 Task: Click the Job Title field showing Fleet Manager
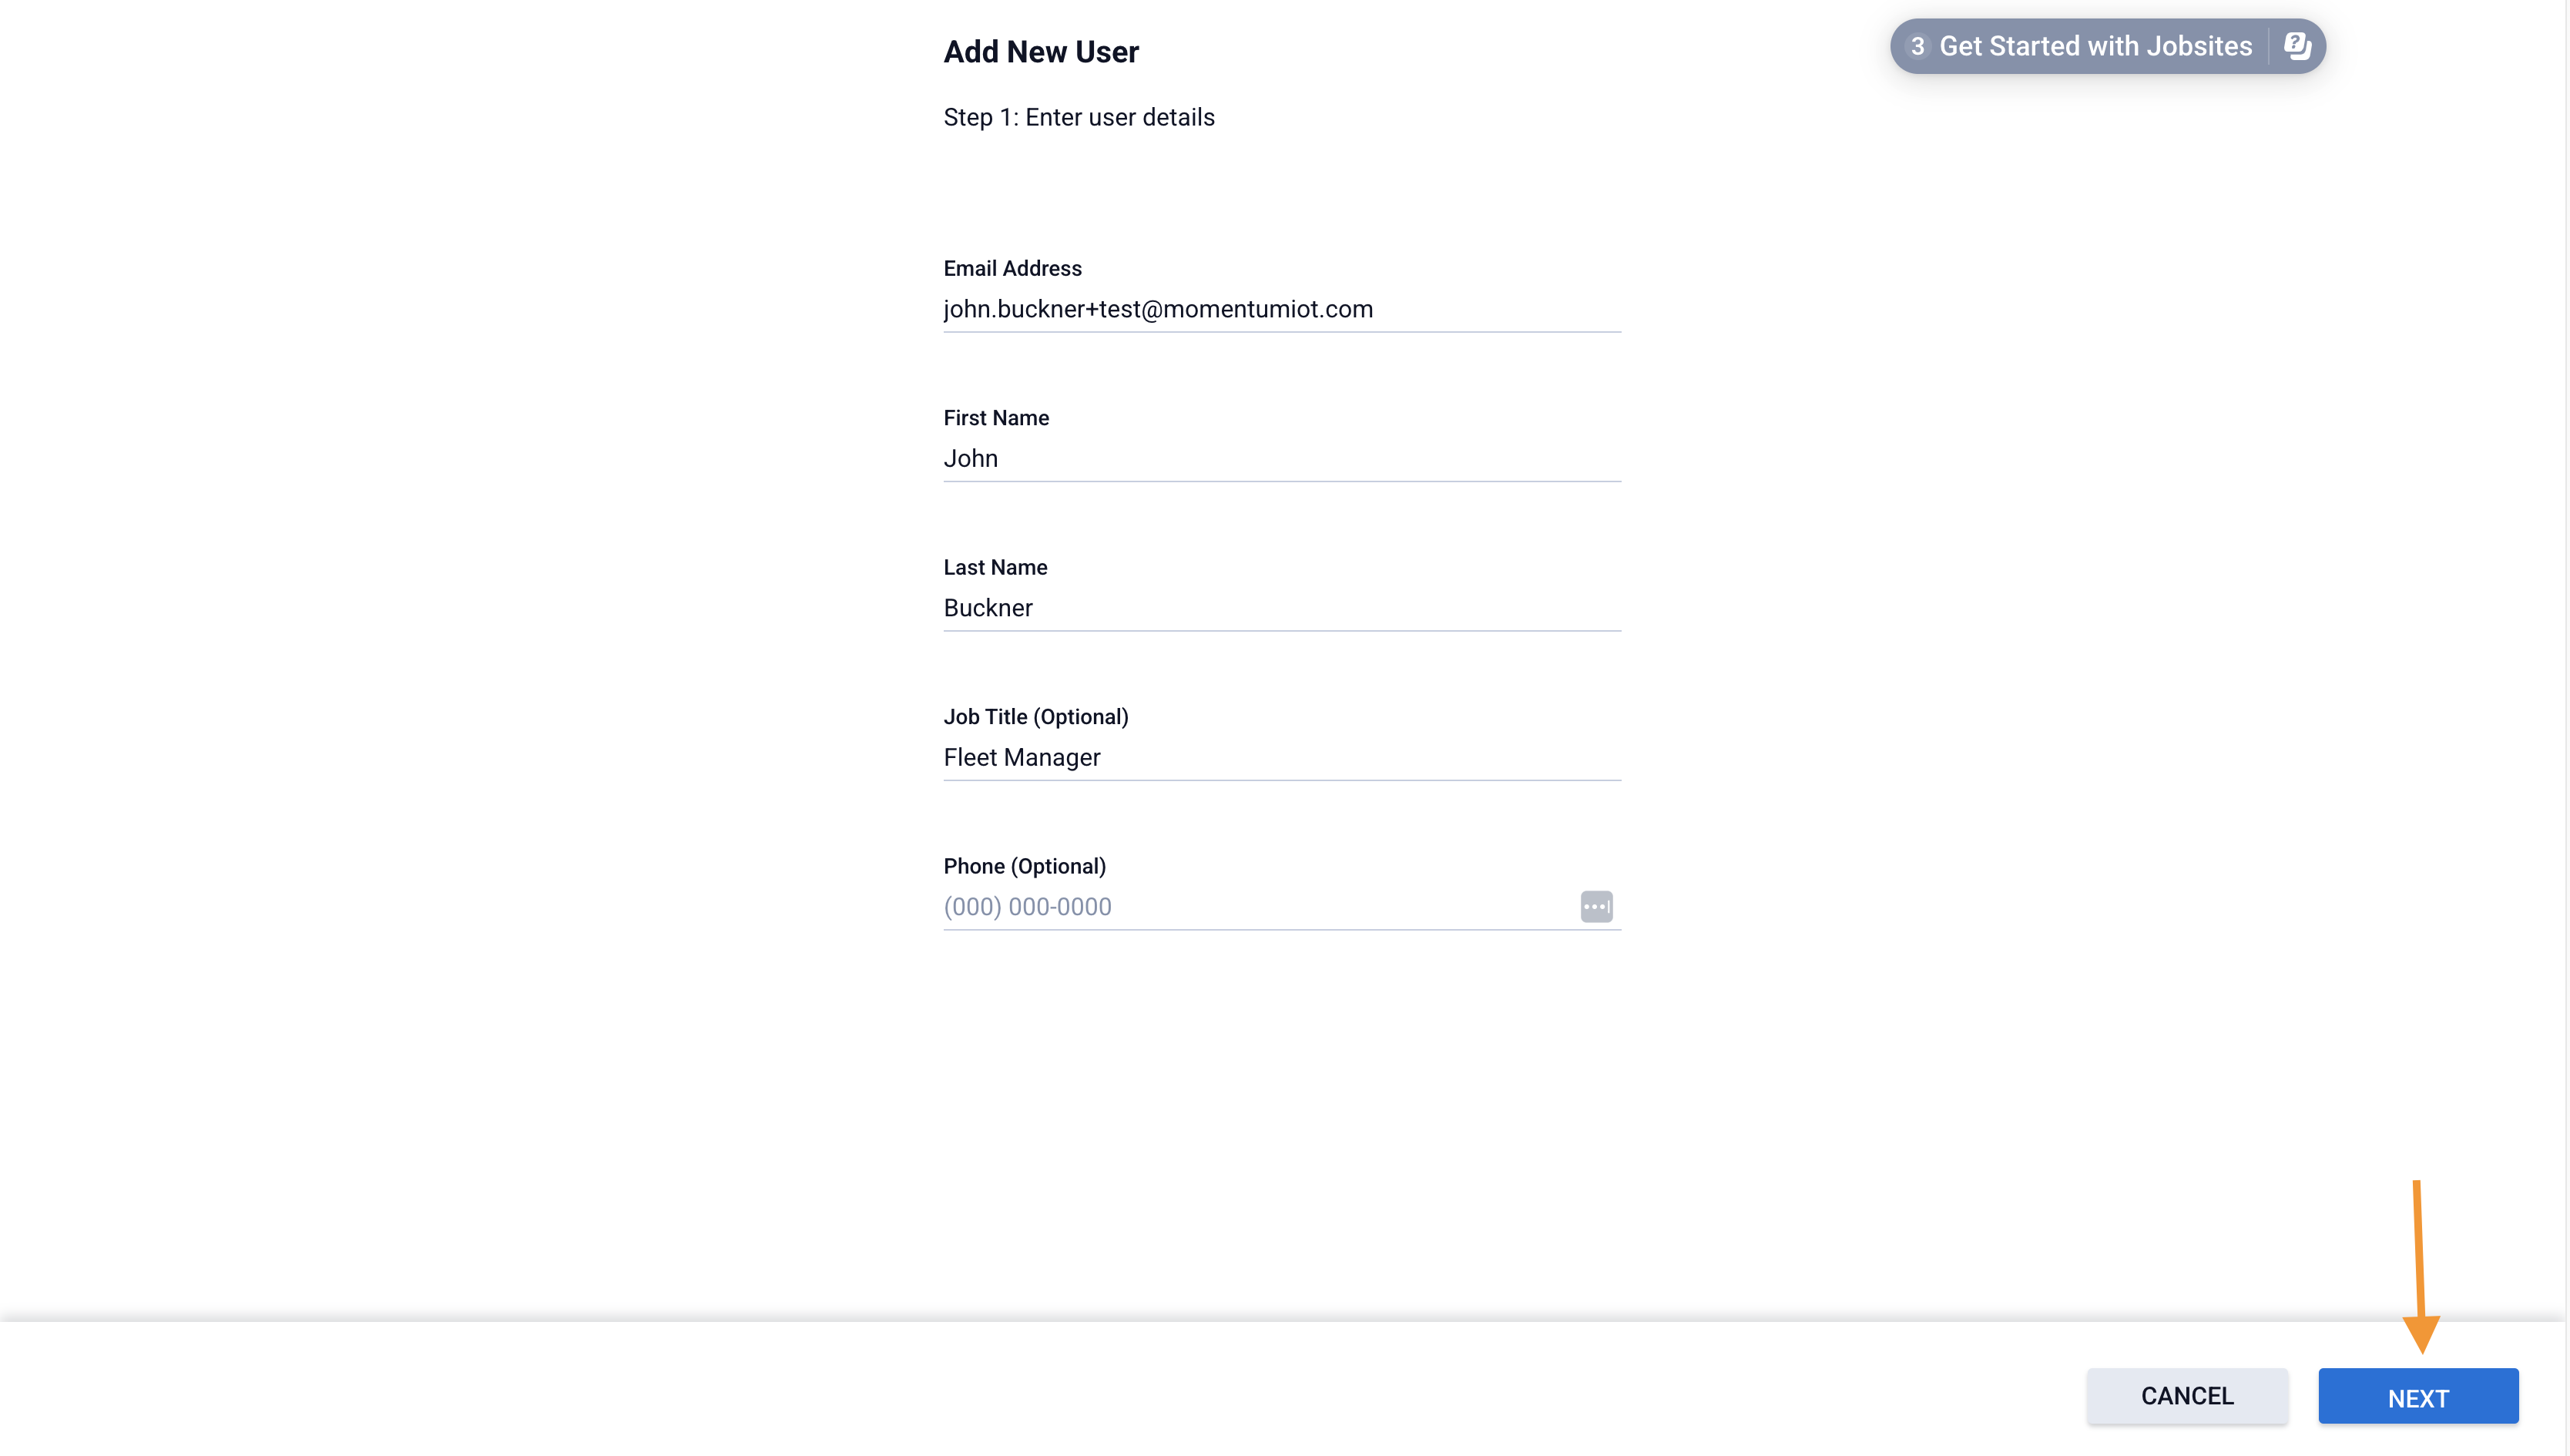[1281, 757]
